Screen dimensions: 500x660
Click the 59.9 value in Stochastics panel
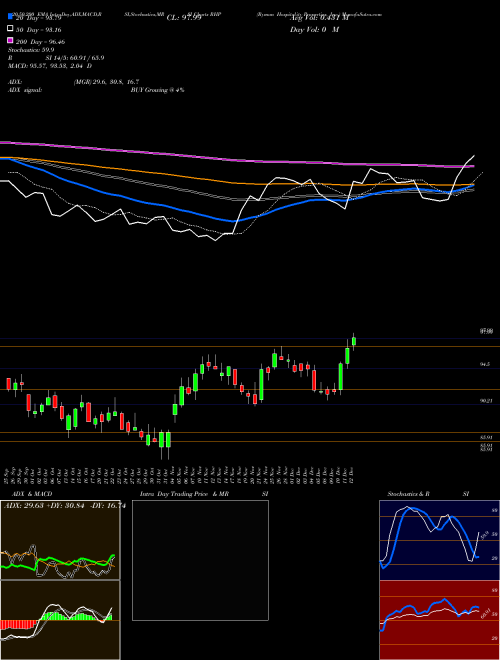point(484,535)
